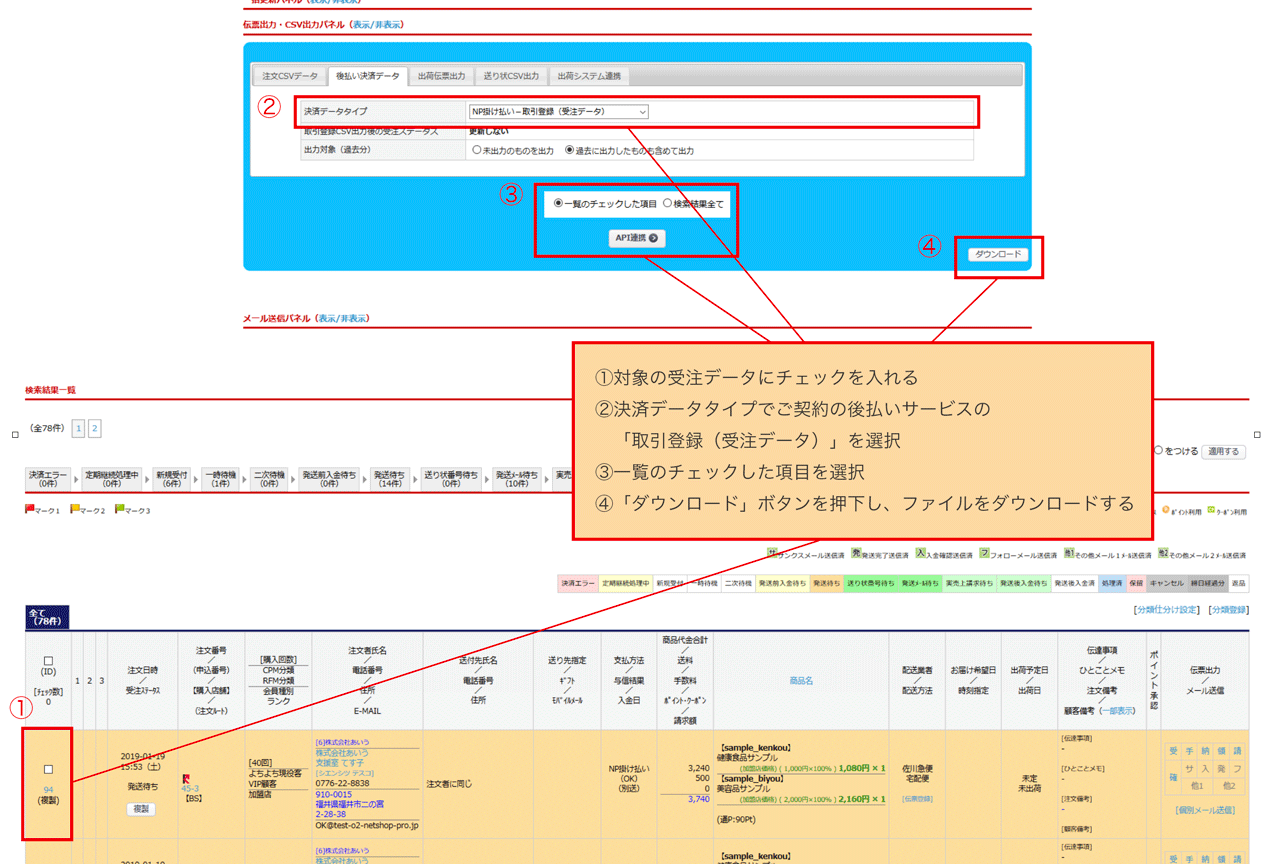Screen dimensions: 1273x864
Task: Open the 出荷システム連携 tab
Action: 589,76
